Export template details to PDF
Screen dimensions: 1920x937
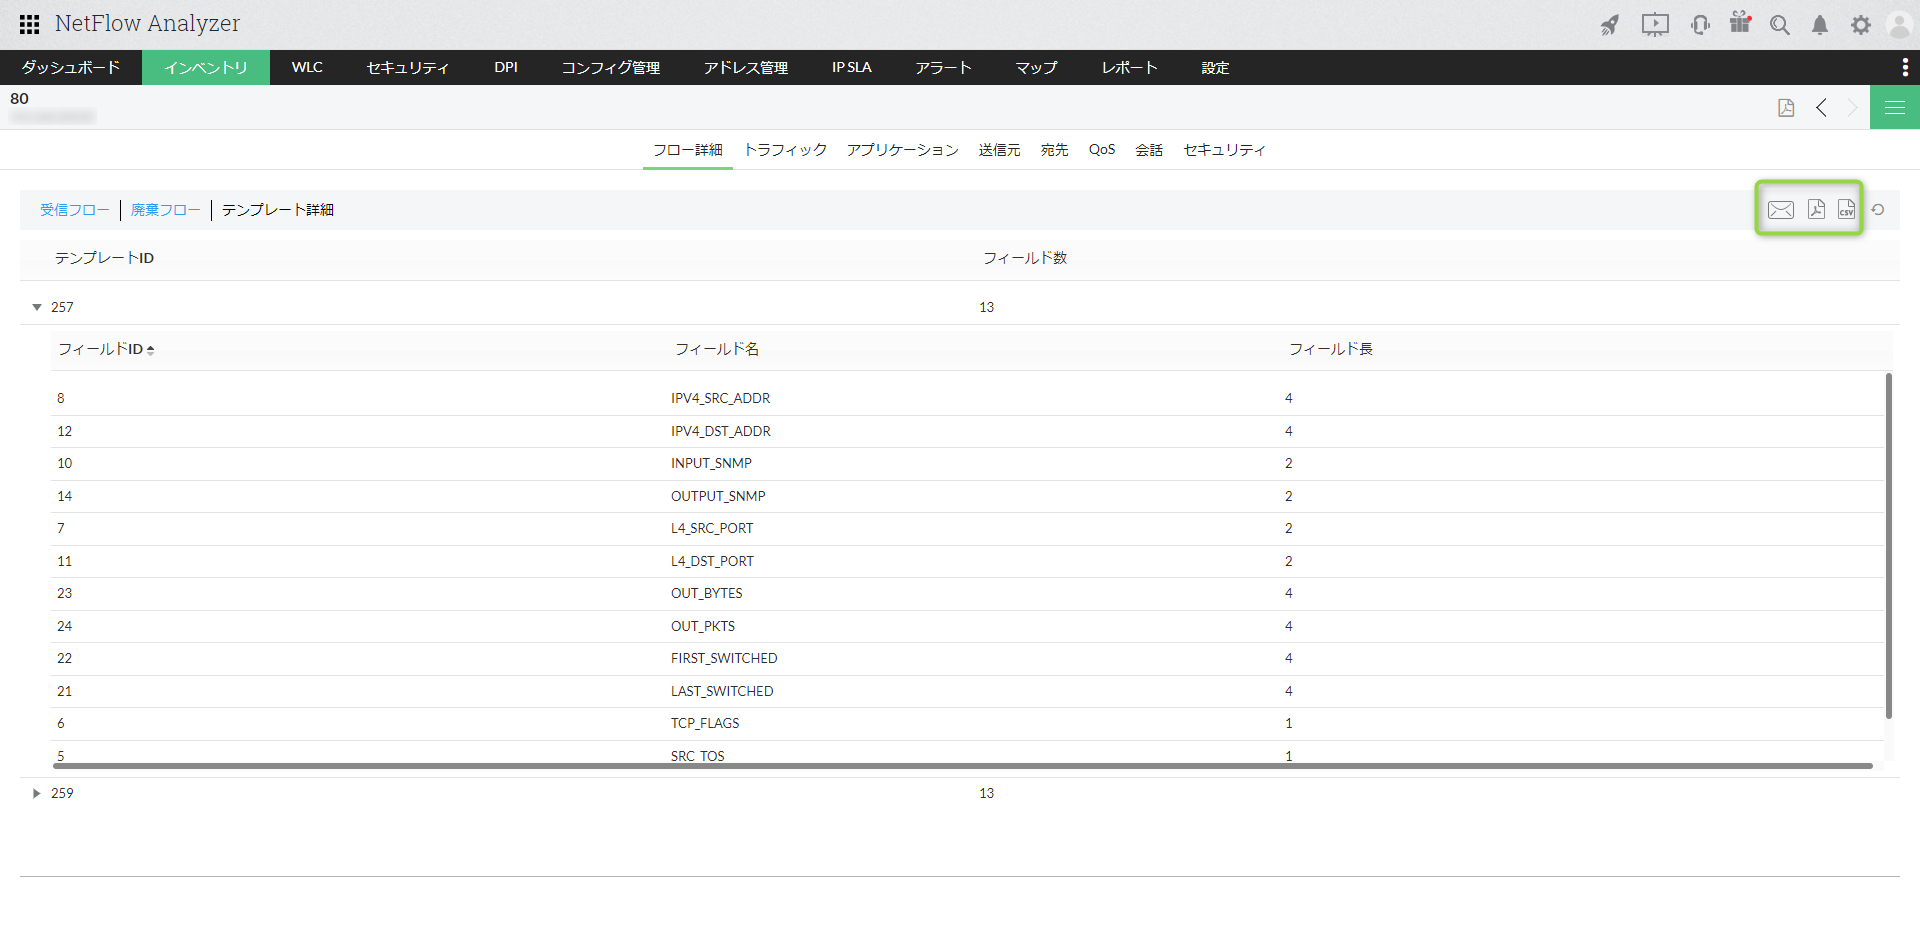1816,209
